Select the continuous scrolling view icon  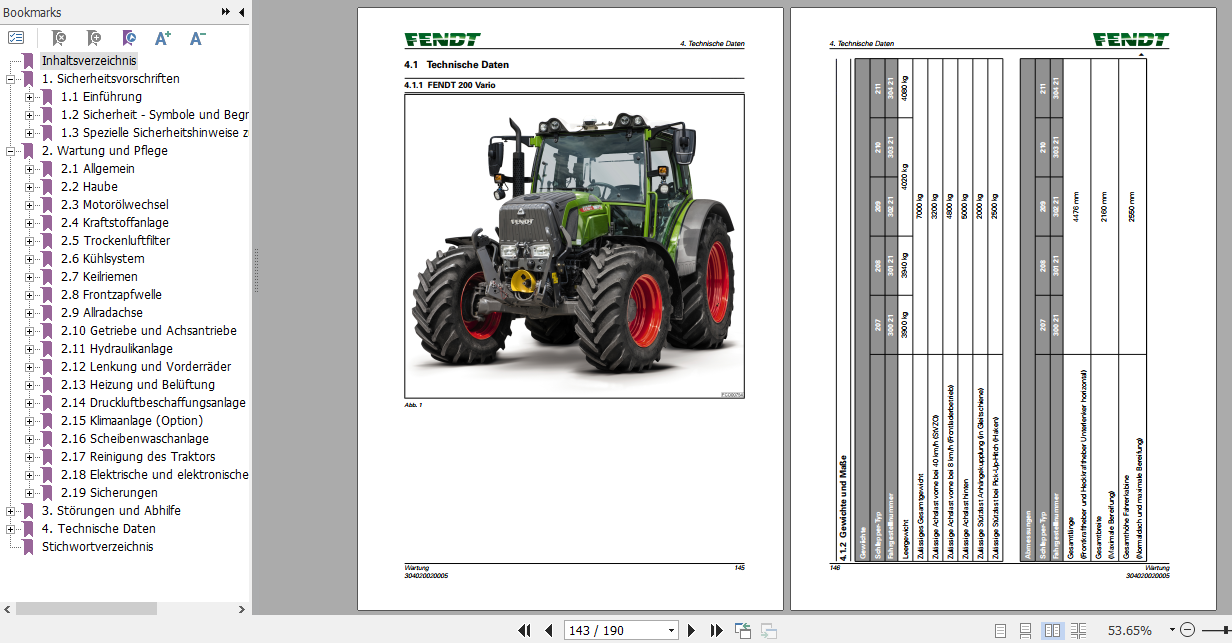tap(1025, 630)
